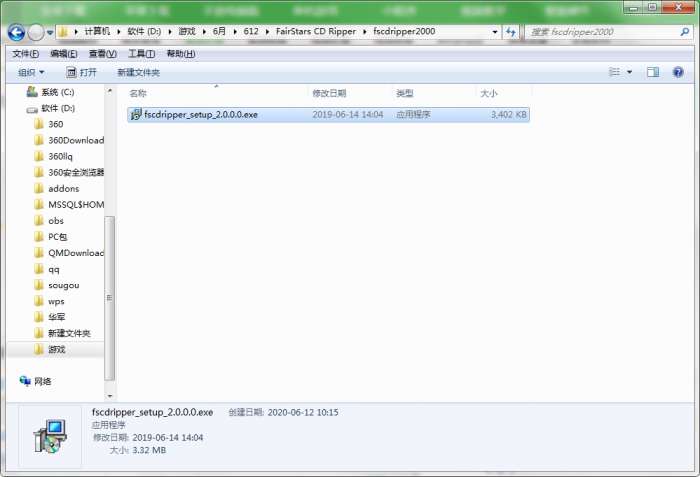Create a folder with 新建文件夹
Viewport: 700px width, 477px height.
pos(138,72)
